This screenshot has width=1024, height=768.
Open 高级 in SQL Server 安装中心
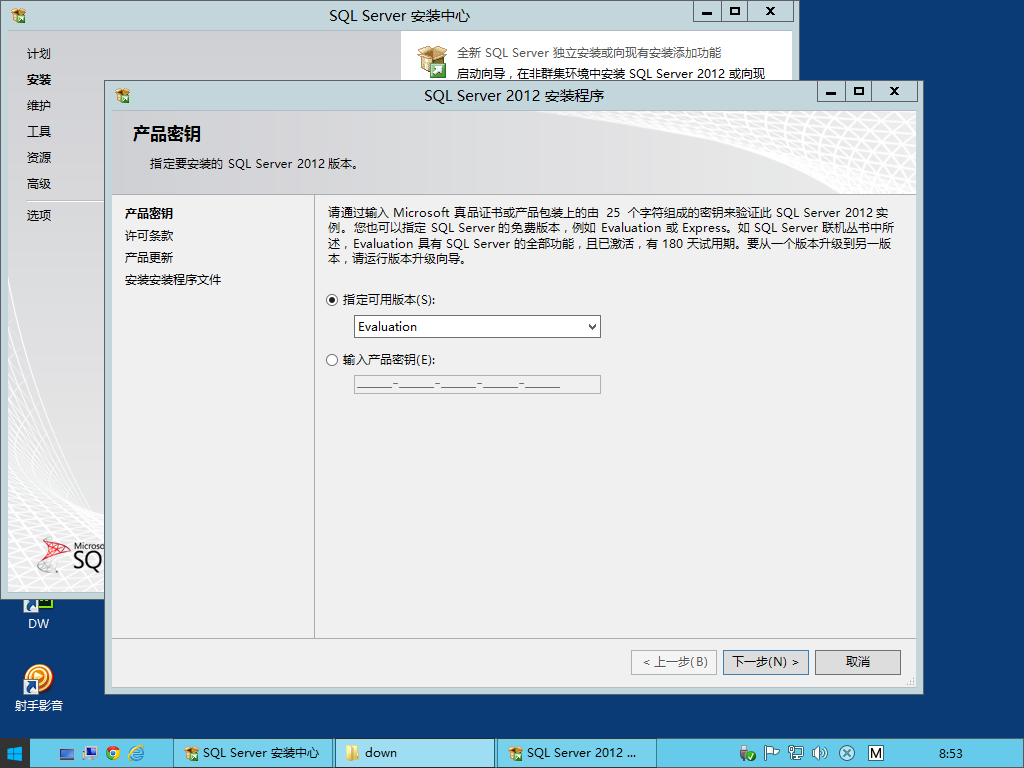(39, 184)
